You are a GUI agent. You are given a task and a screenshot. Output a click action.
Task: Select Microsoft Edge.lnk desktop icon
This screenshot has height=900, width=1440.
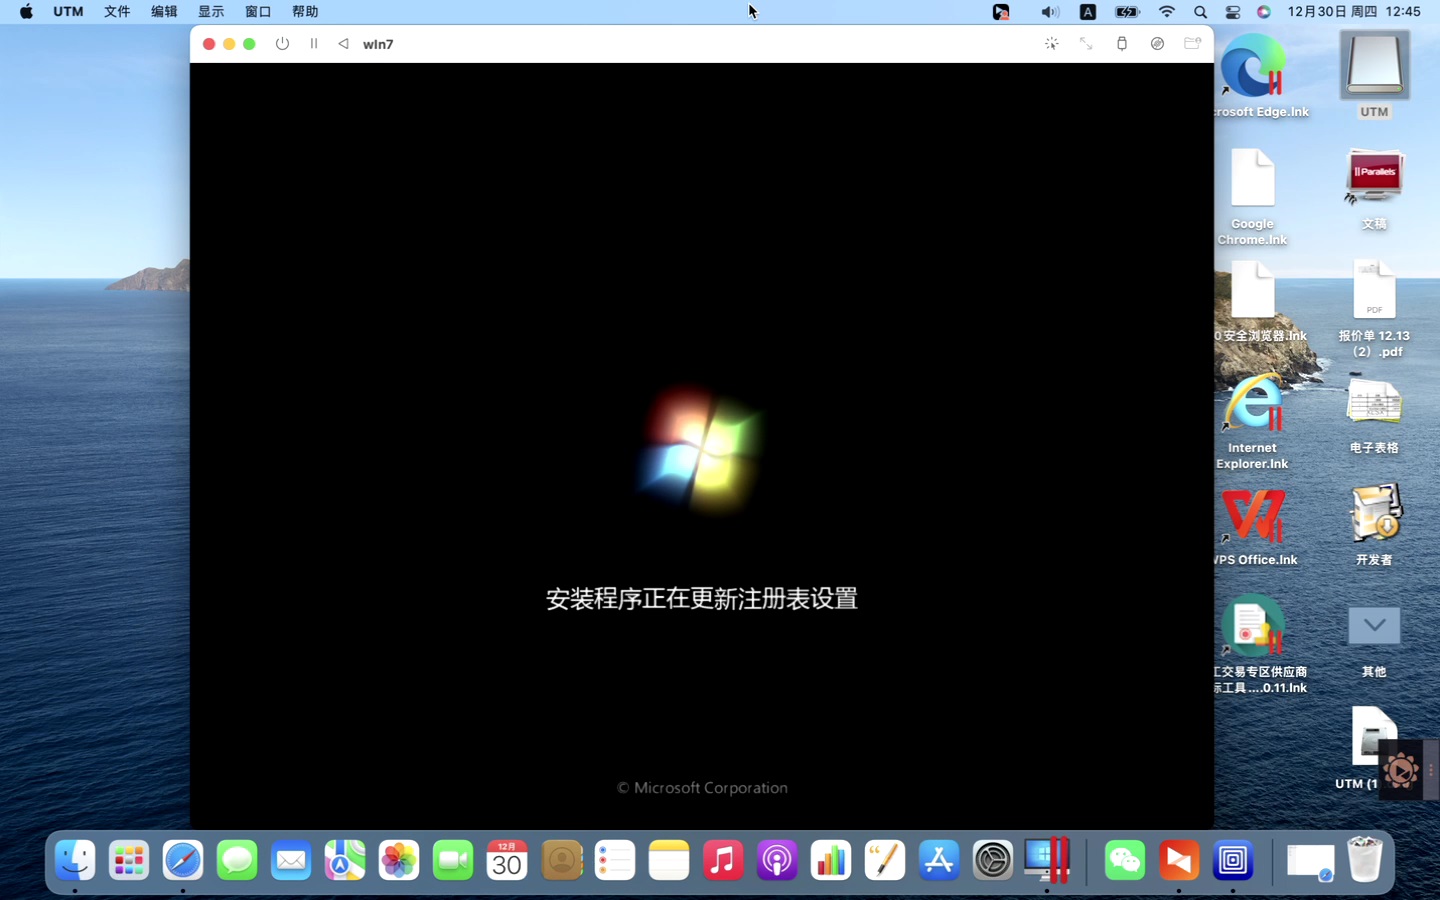point(1254,67)
